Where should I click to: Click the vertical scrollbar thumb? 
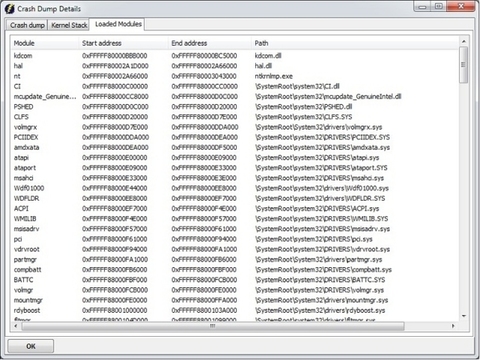pyautogui.click(x=463, y=64)
